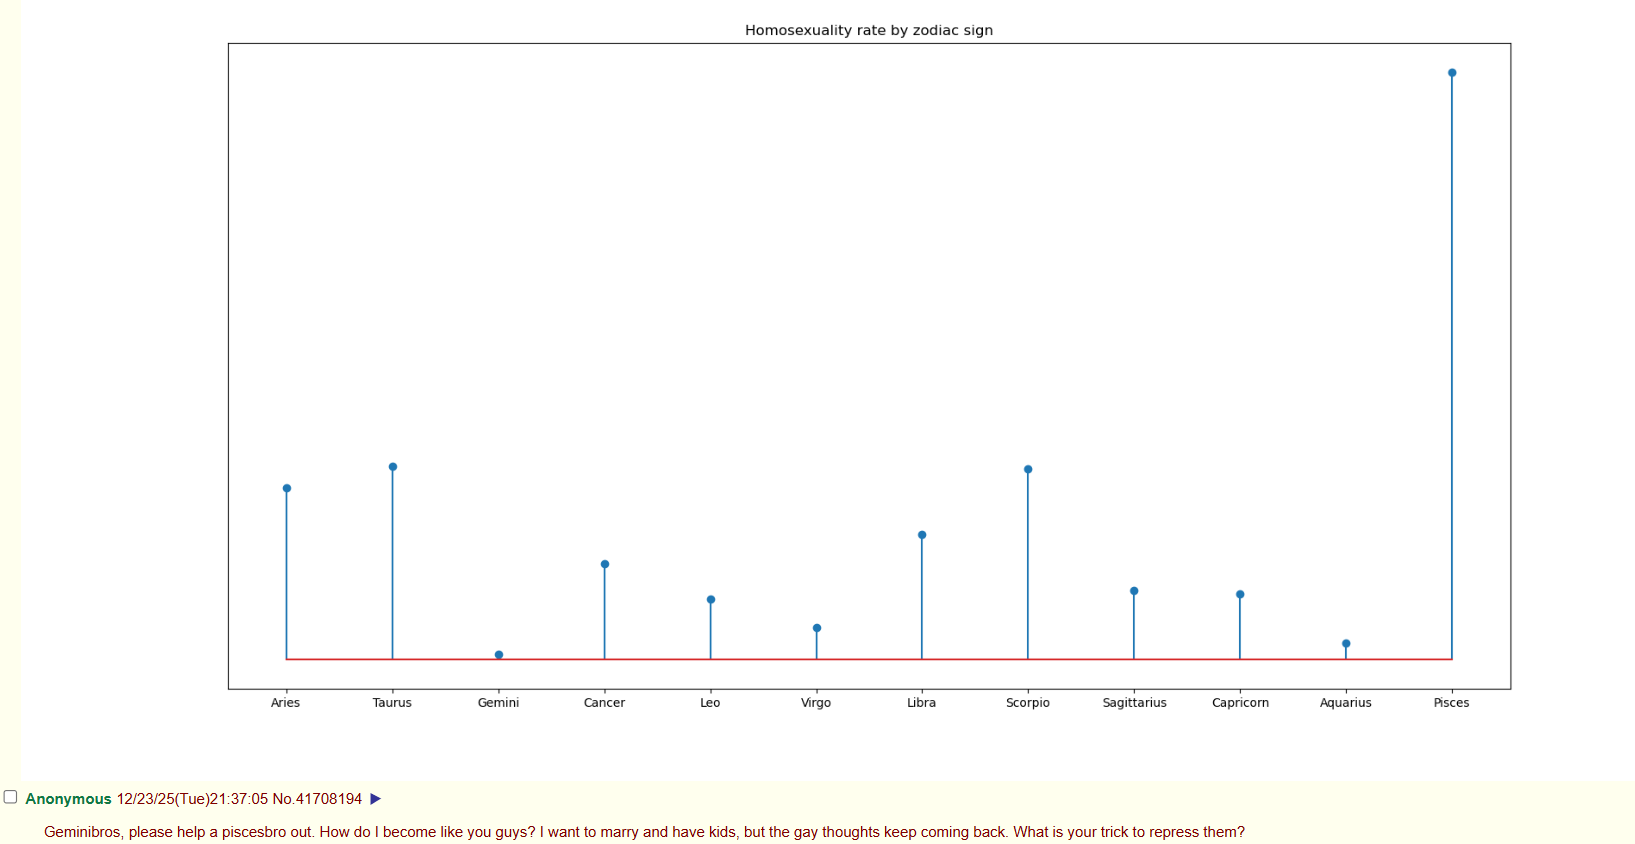The width and height of the screenshot is (1635, 844).
Task: Click the Aries axis label
Action: (286, 703)
